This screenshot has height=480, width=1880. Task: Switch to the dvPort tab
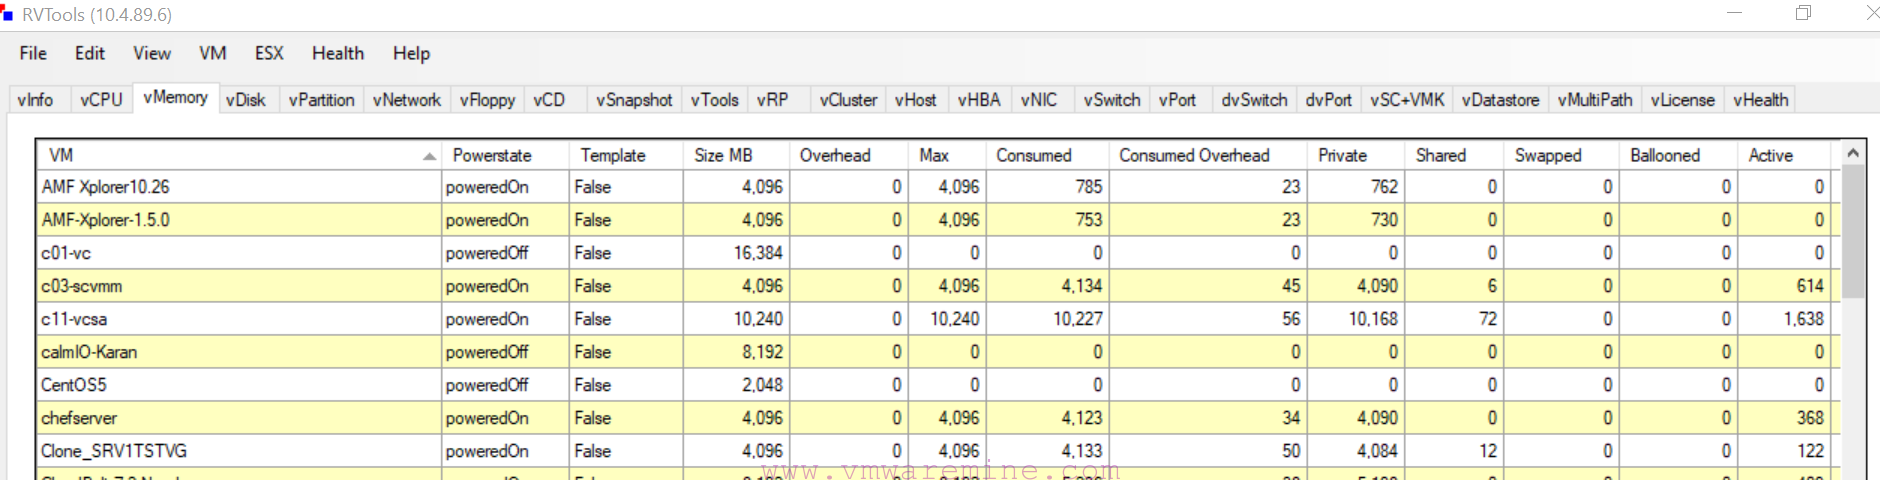coord(1329,100)
